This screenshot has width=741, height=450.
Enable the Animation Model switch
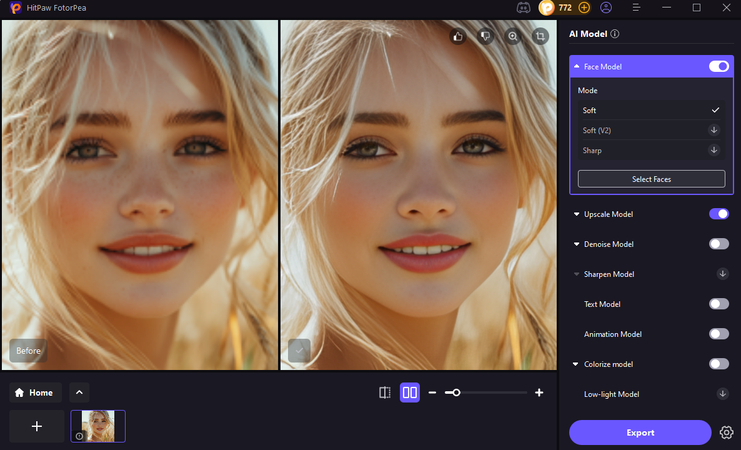(719, 334)
